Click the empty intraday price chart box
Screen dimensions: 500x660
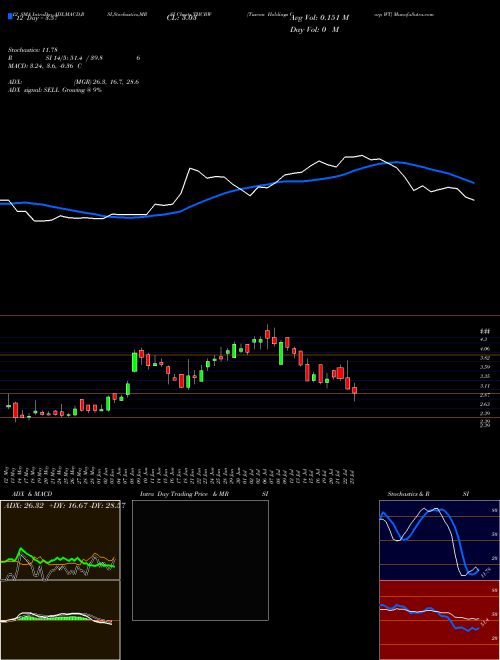coord(200,560)
